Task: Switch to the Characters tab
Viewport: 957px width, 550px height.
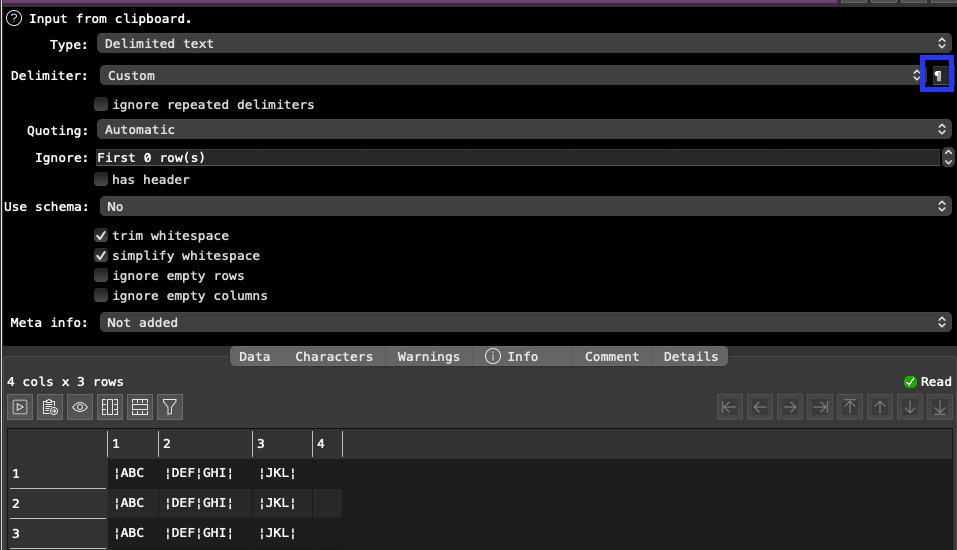Action: tap(333, 356)
